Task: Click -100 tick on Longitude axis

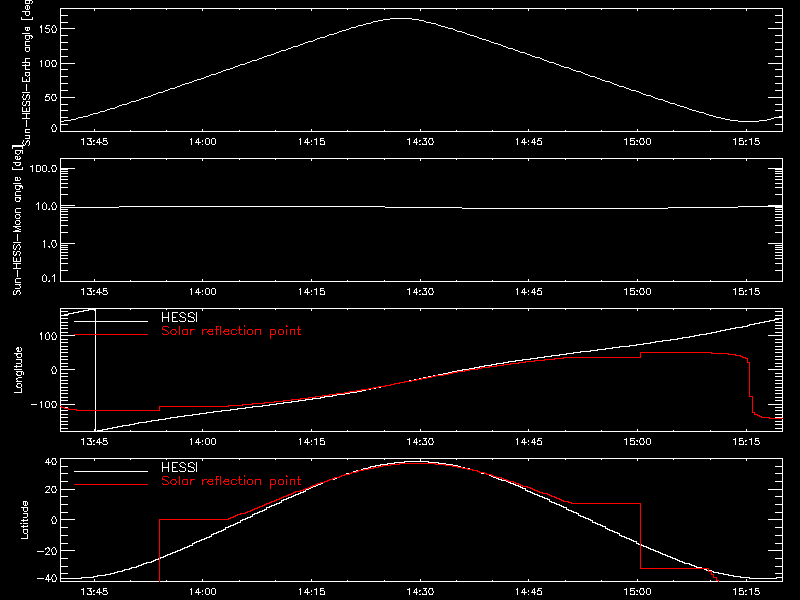Action: pyautogui.click(x=44, y=404)
